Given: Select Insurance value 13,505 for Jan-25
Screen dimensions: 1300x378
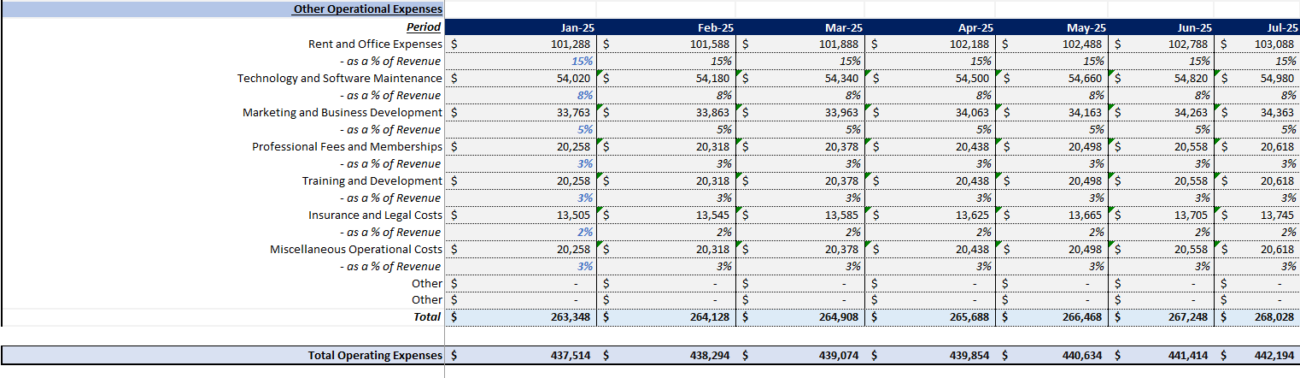Looking at the screenshot, I should click(x=521, y=214).
